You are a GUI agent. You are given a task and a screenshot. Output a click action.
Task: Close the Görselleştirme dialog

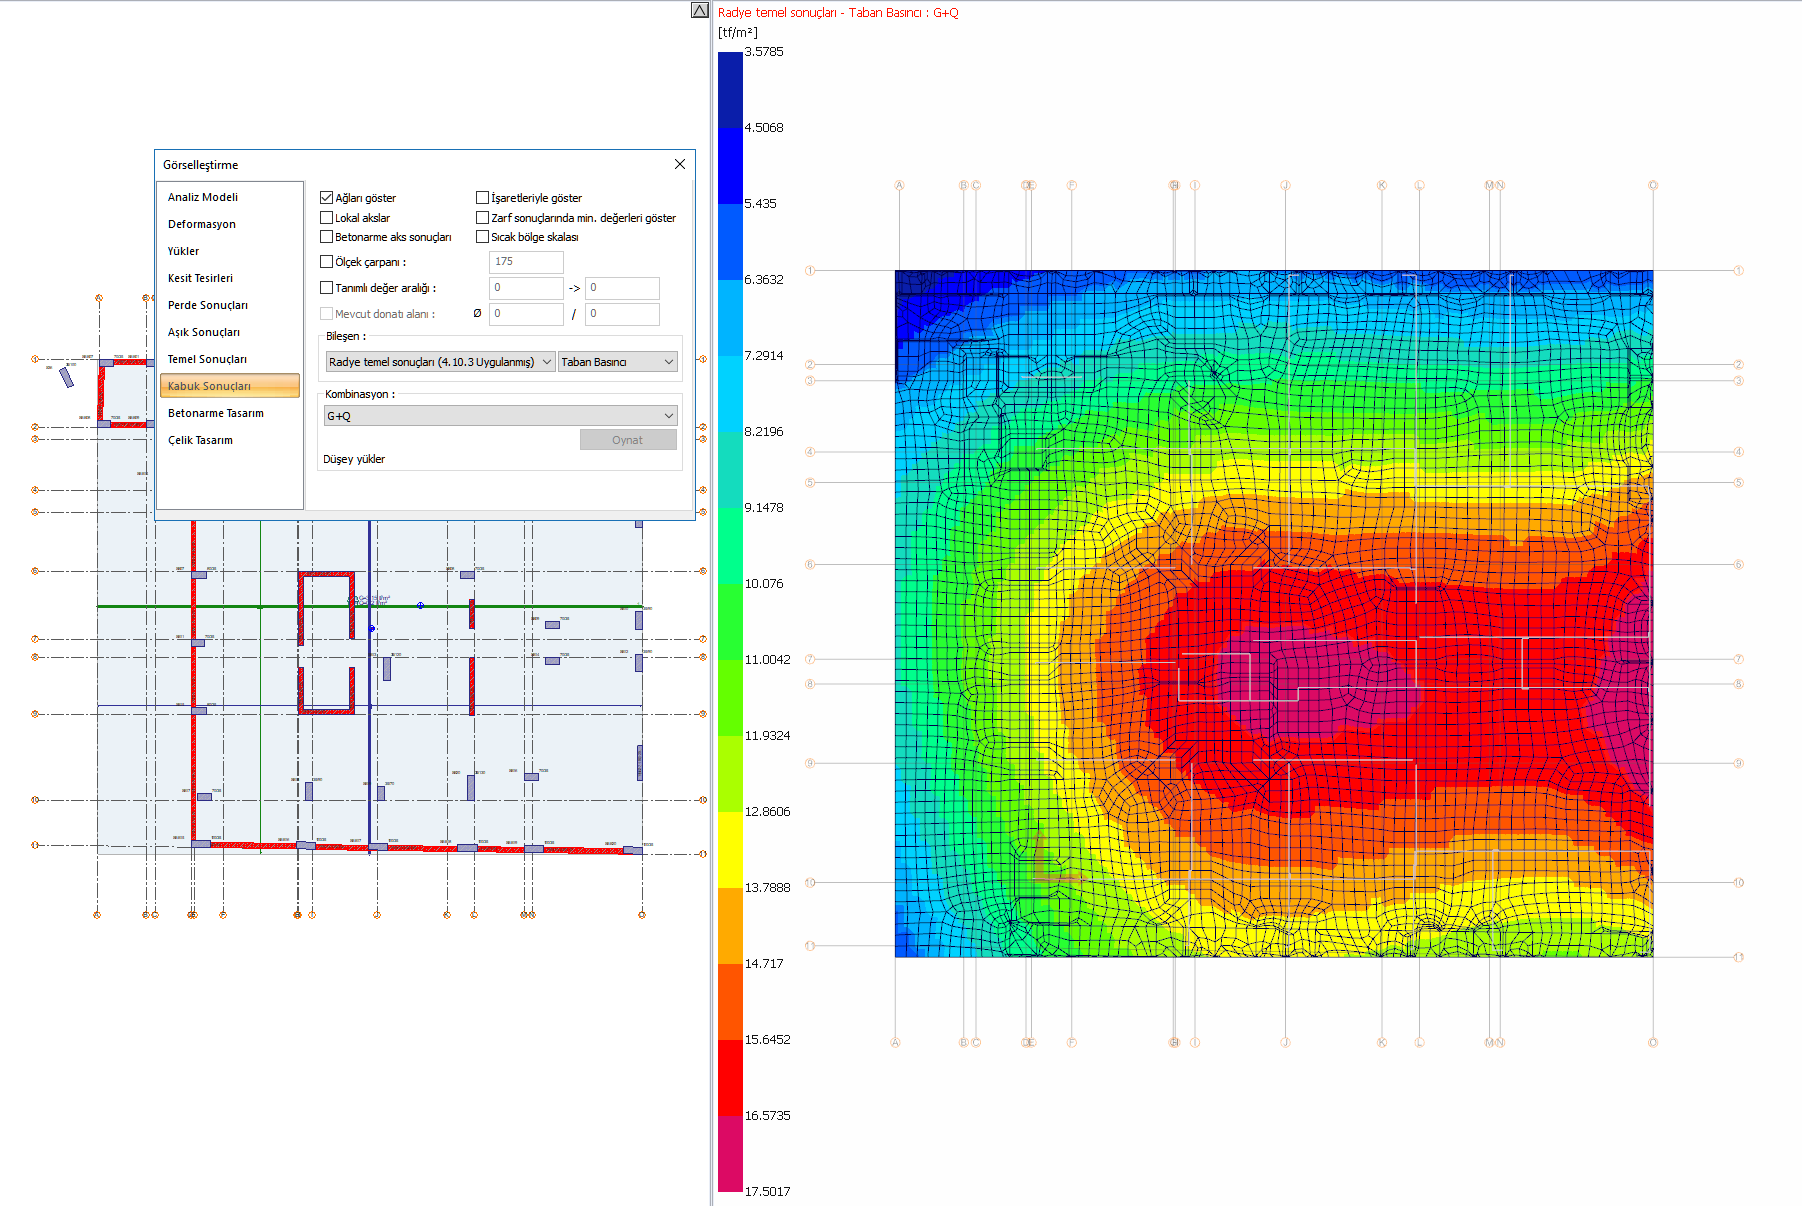coord(680,164)
